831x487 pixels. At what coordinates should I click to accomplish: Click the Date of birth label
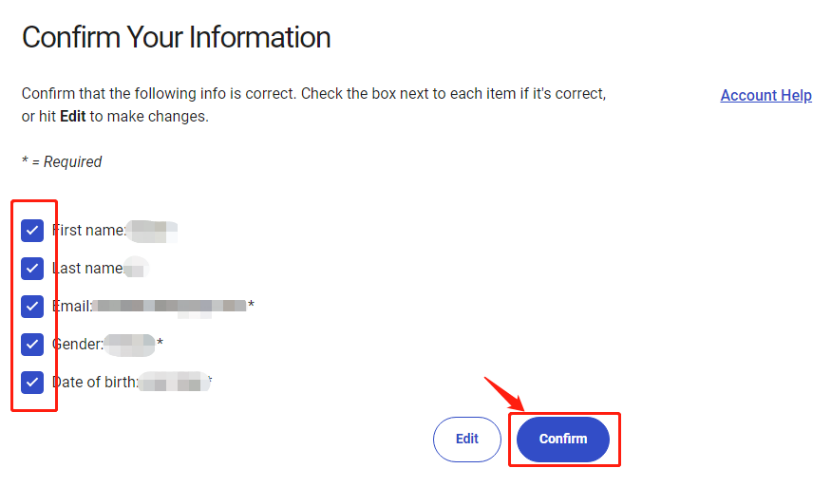tap(95, 381)
